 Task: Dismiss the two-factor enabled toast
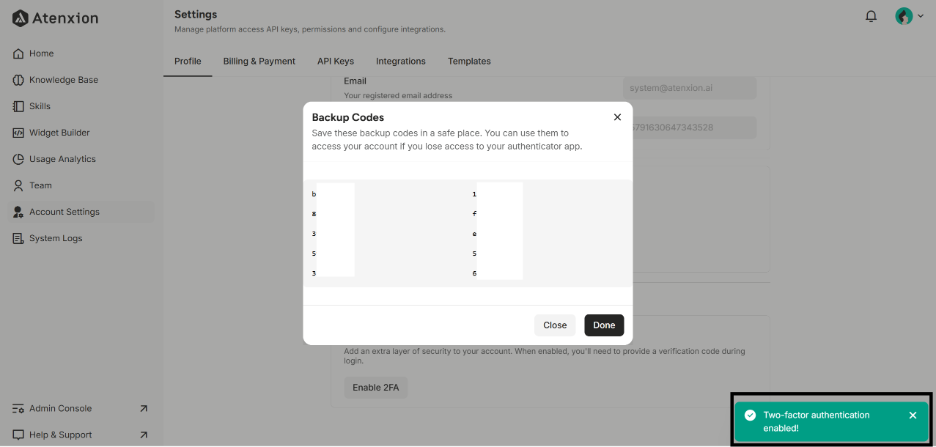click(912, 415)
